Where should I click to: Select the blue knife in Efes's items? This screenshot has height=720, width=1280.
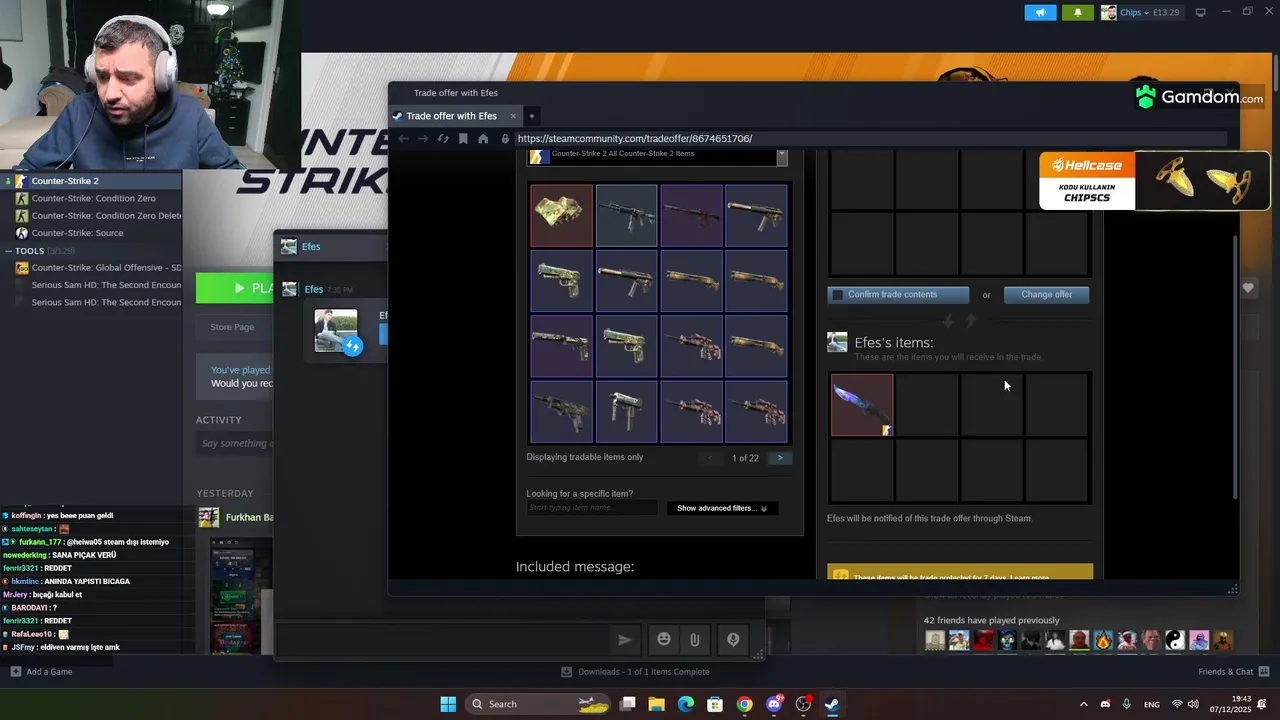click(862, 405)
